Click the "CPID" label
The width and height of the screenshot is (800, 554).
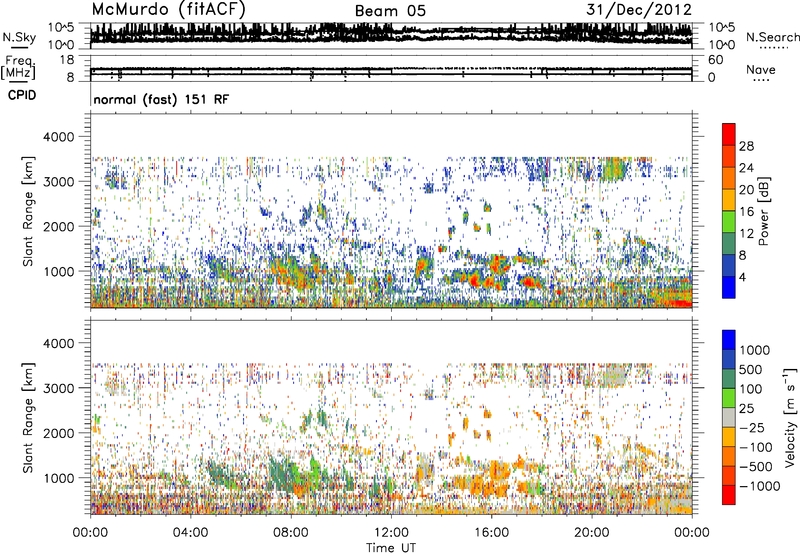coord(22,95)
